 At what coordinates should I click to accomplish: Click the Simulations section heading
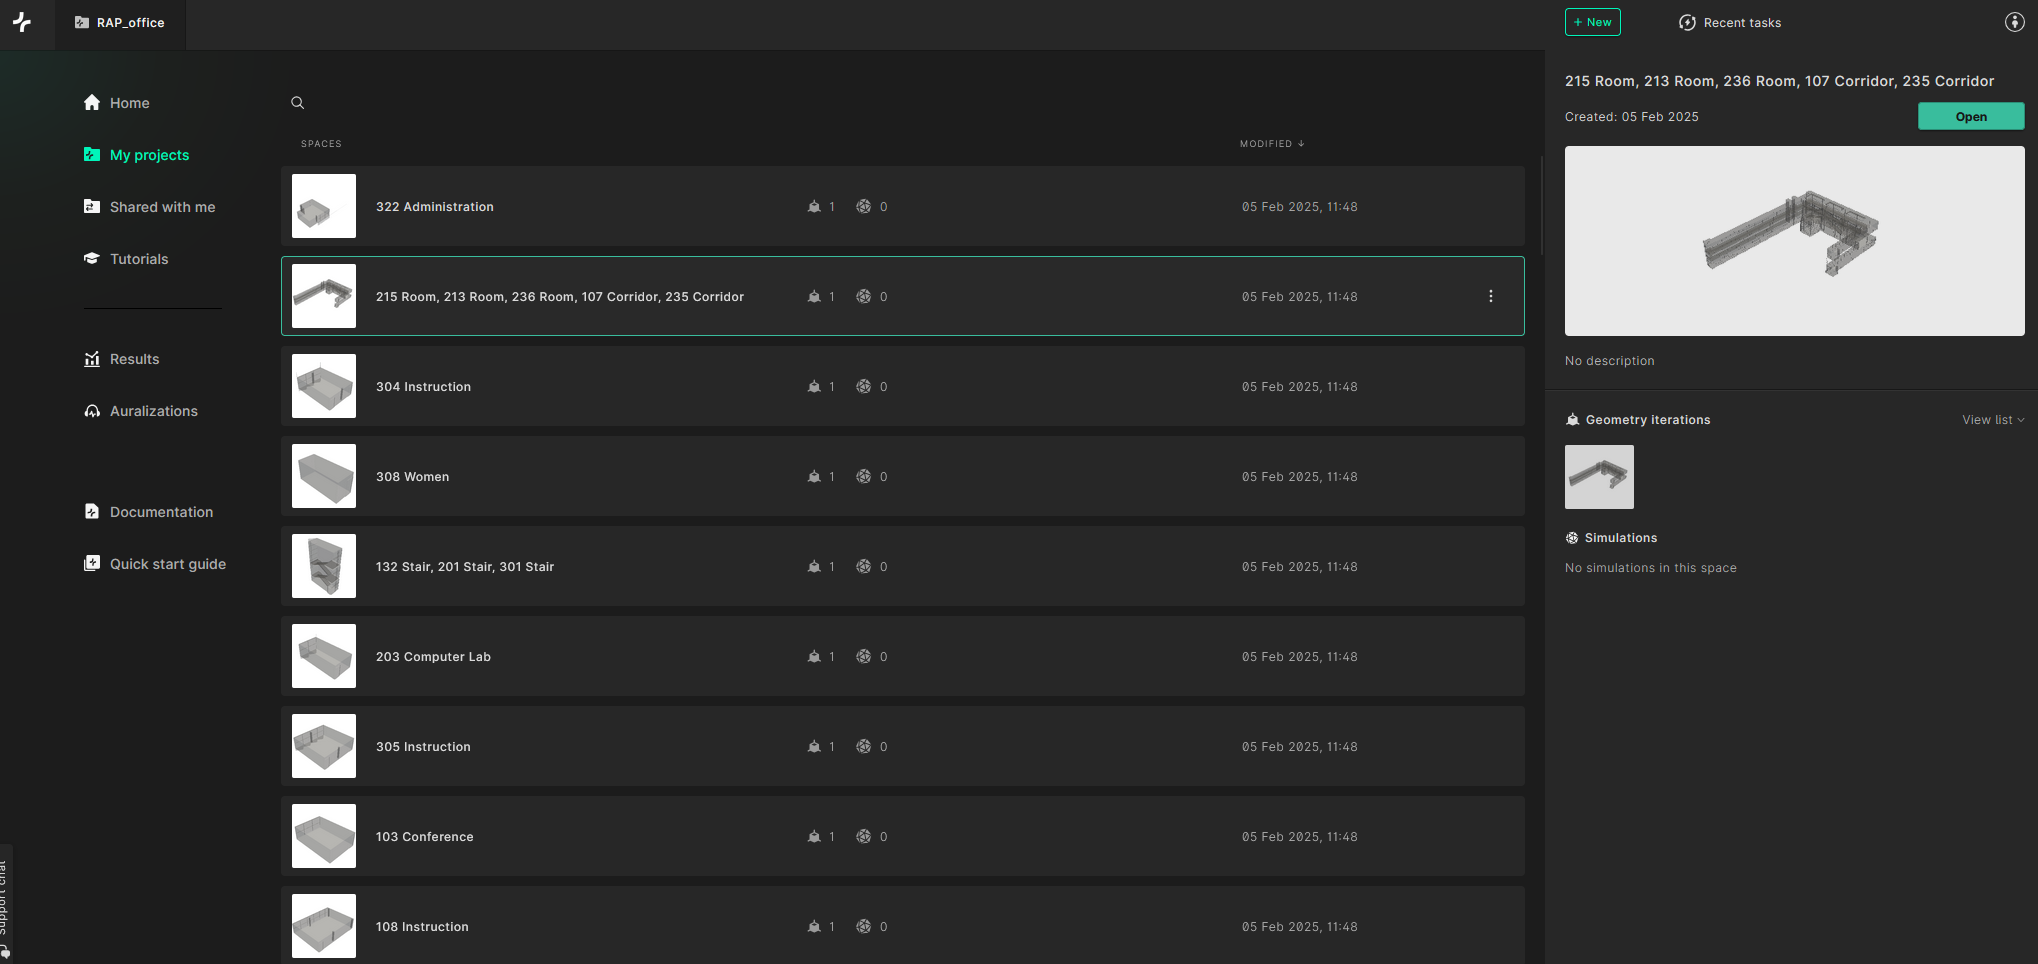1621,538
